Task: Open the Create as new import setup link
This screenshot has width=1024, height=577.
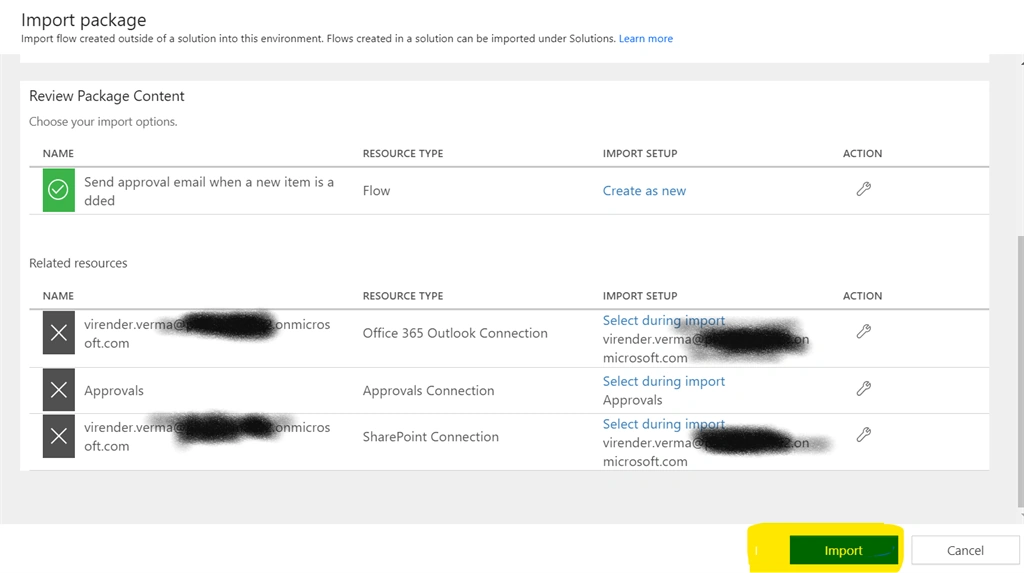Action: click(644, 191)
